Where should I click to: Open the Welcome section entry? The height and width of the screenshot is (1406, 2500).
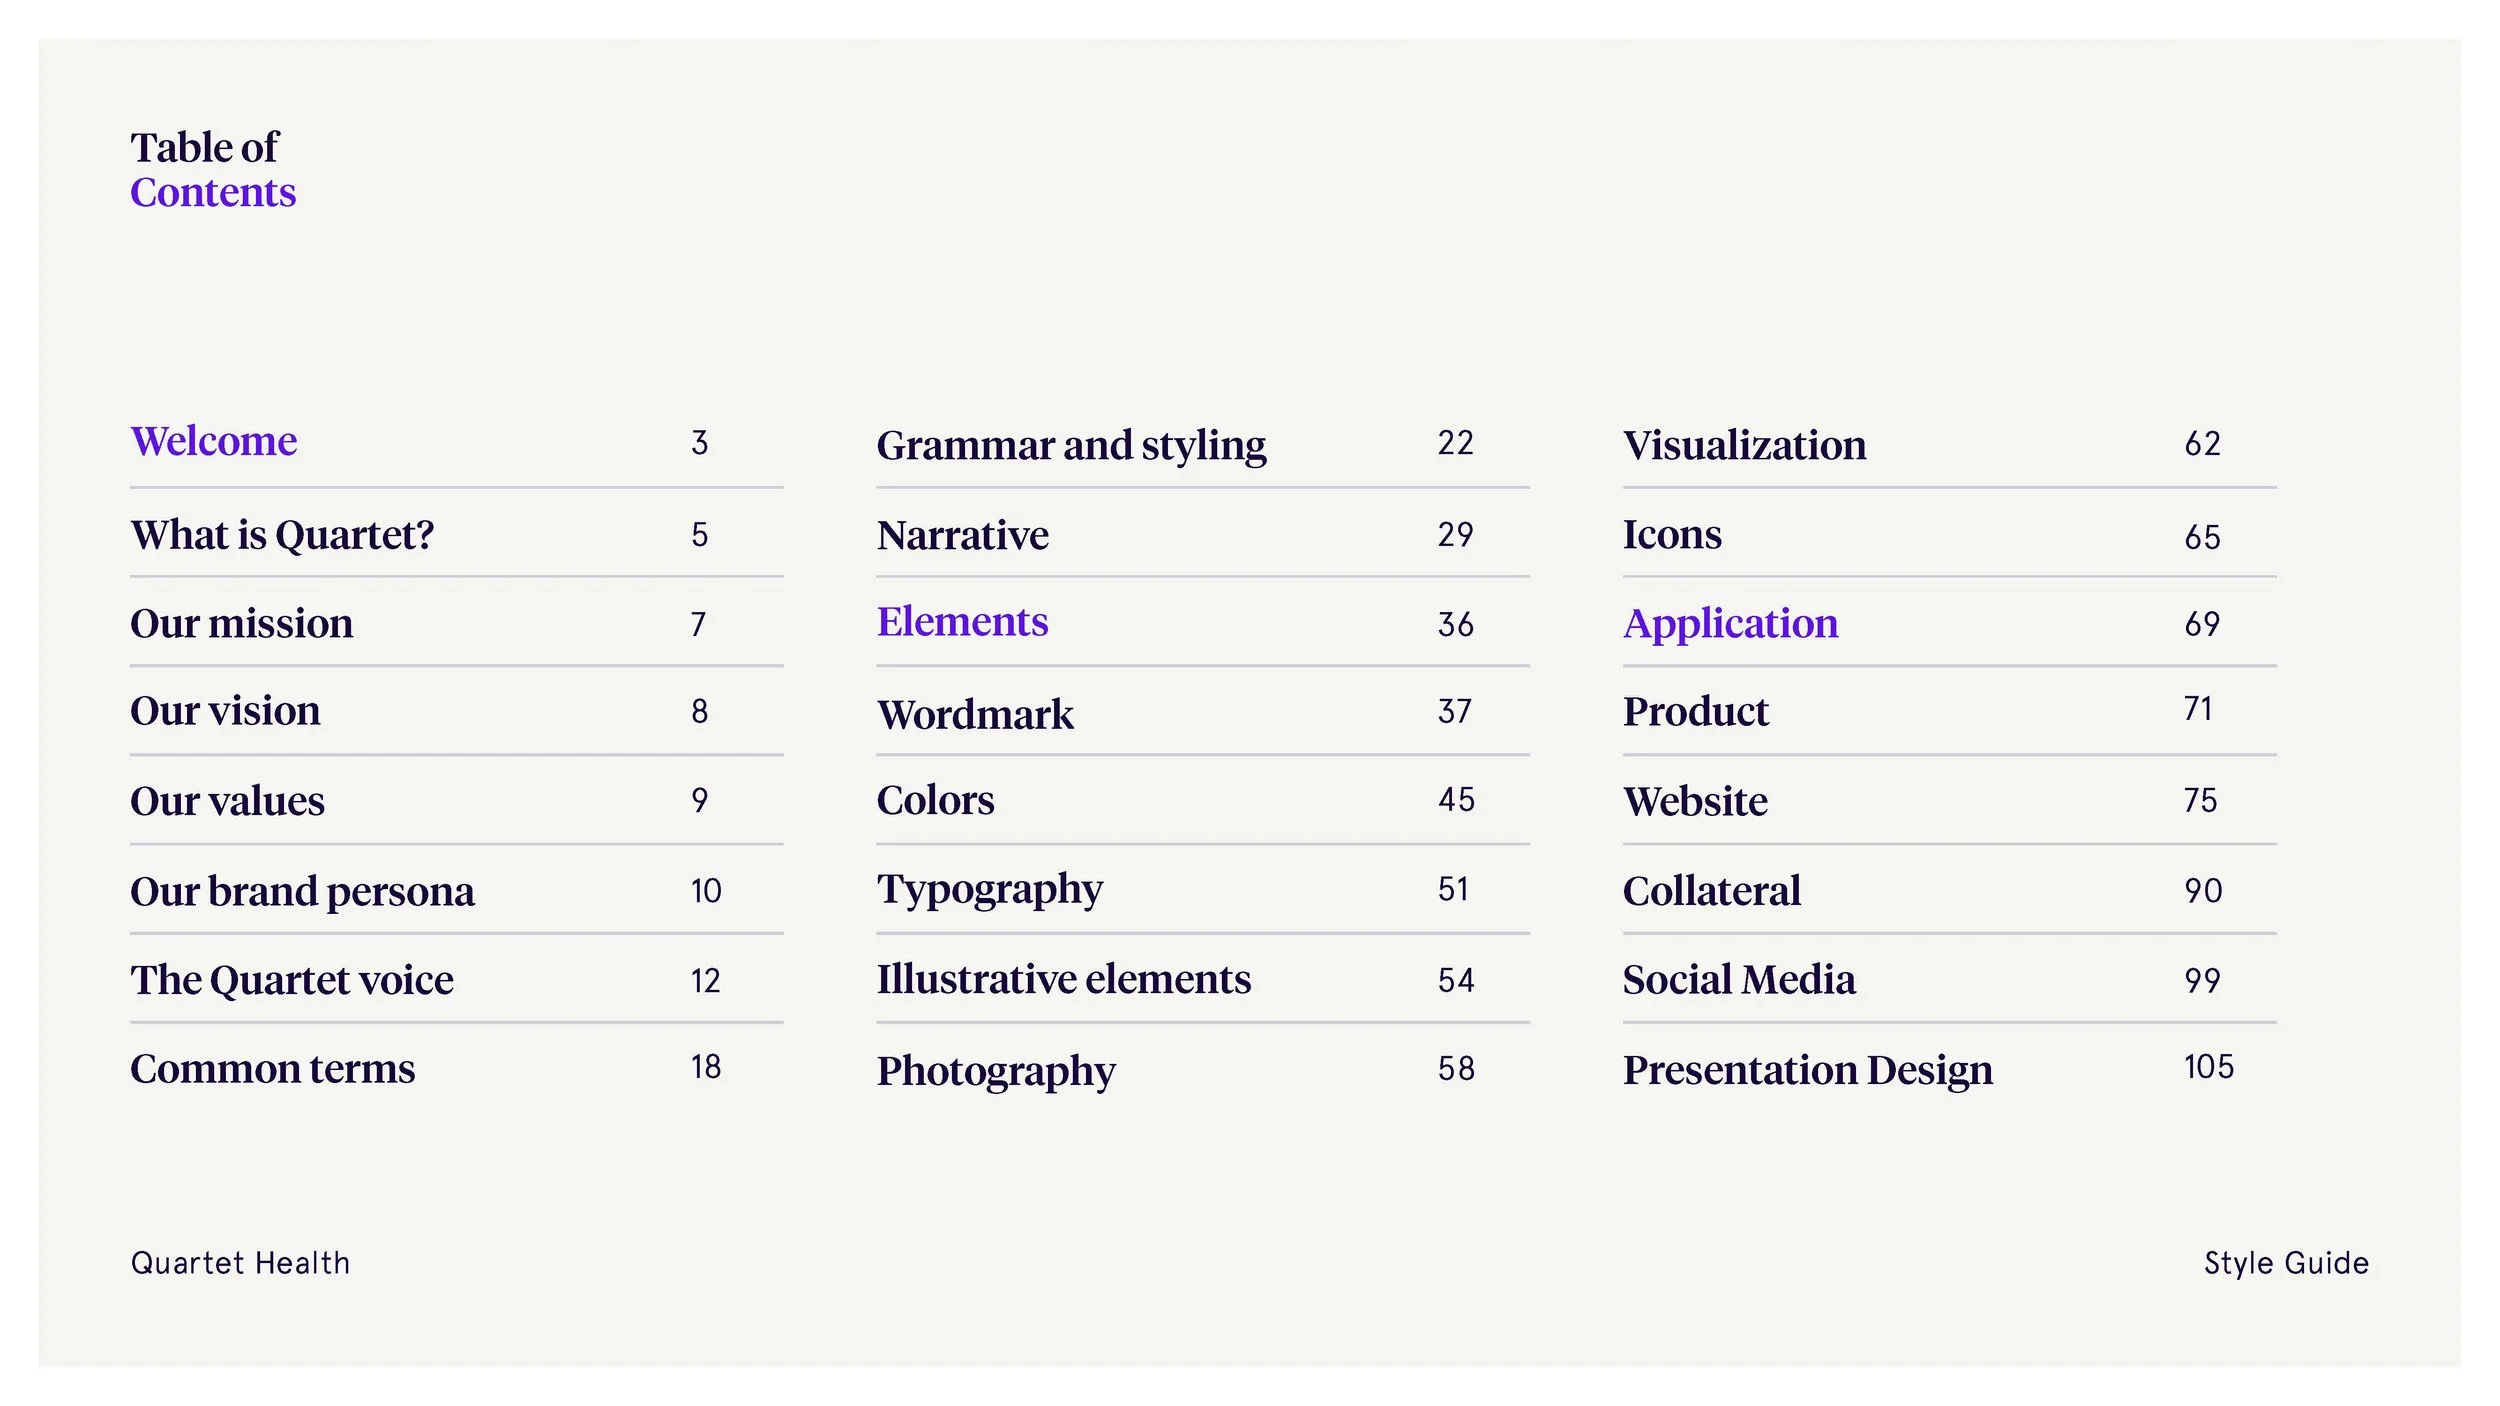tap(214, 441)
